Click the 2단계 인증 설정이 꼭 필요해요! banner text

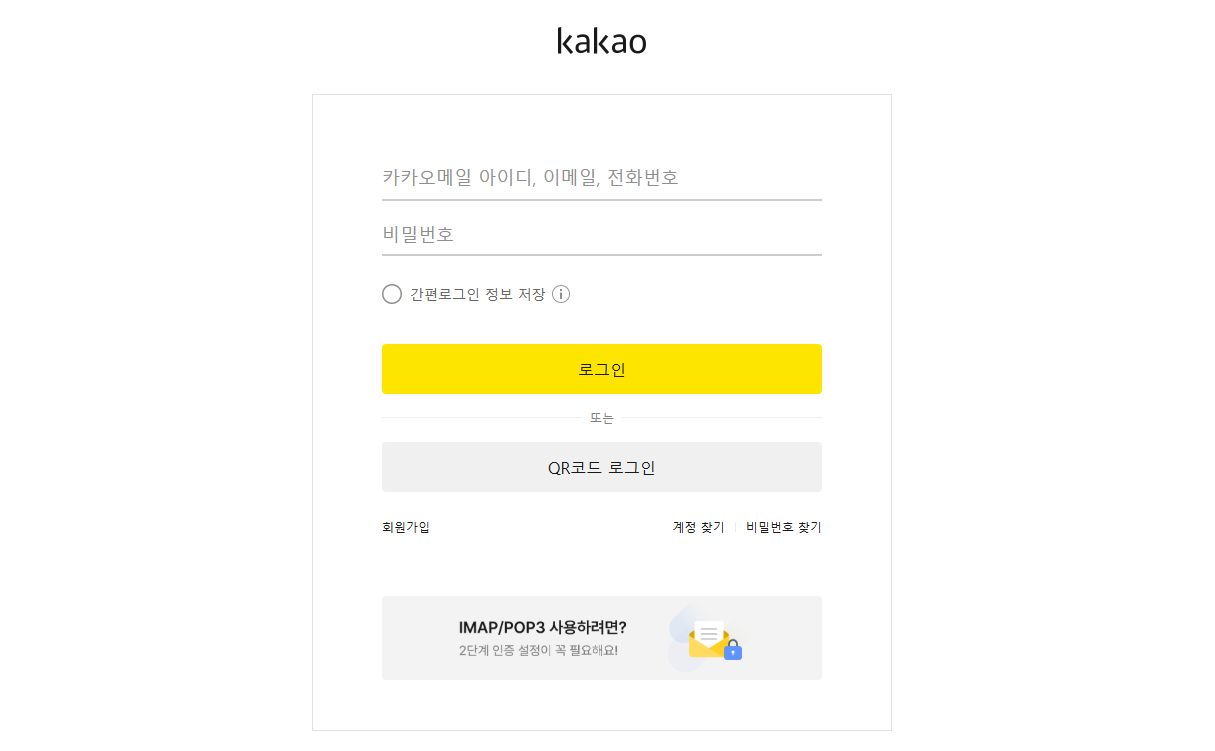538,651
